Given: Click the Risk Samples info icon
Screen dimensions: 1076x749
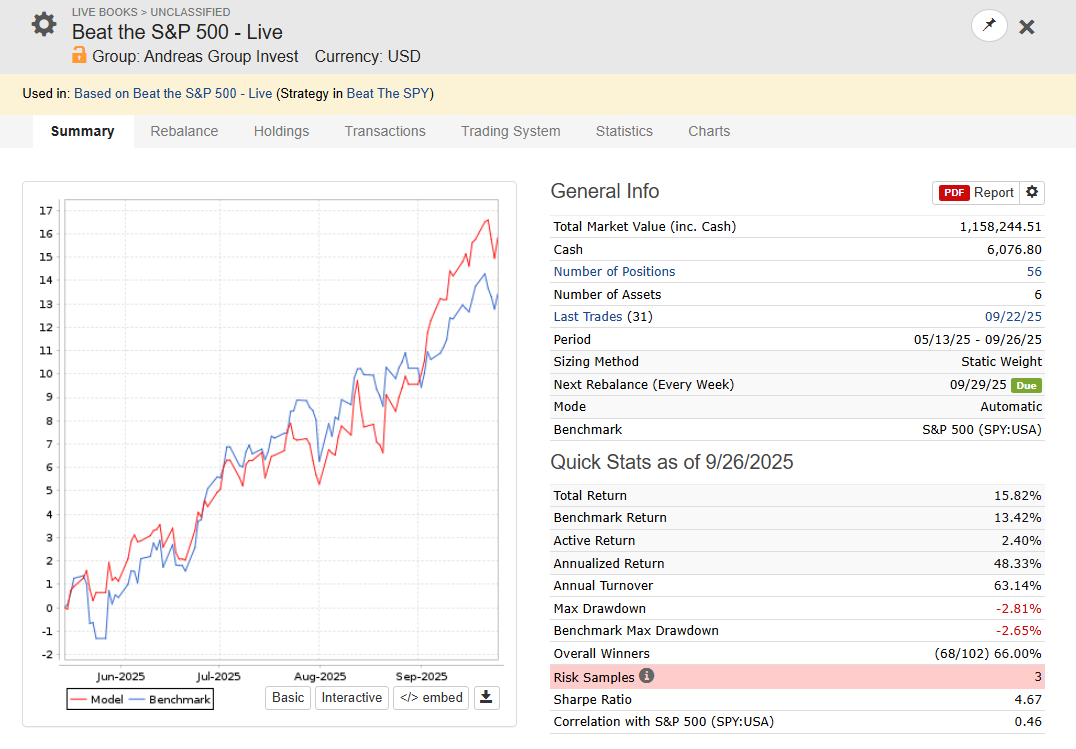Looking at the screenshot, I should point(646,676).
